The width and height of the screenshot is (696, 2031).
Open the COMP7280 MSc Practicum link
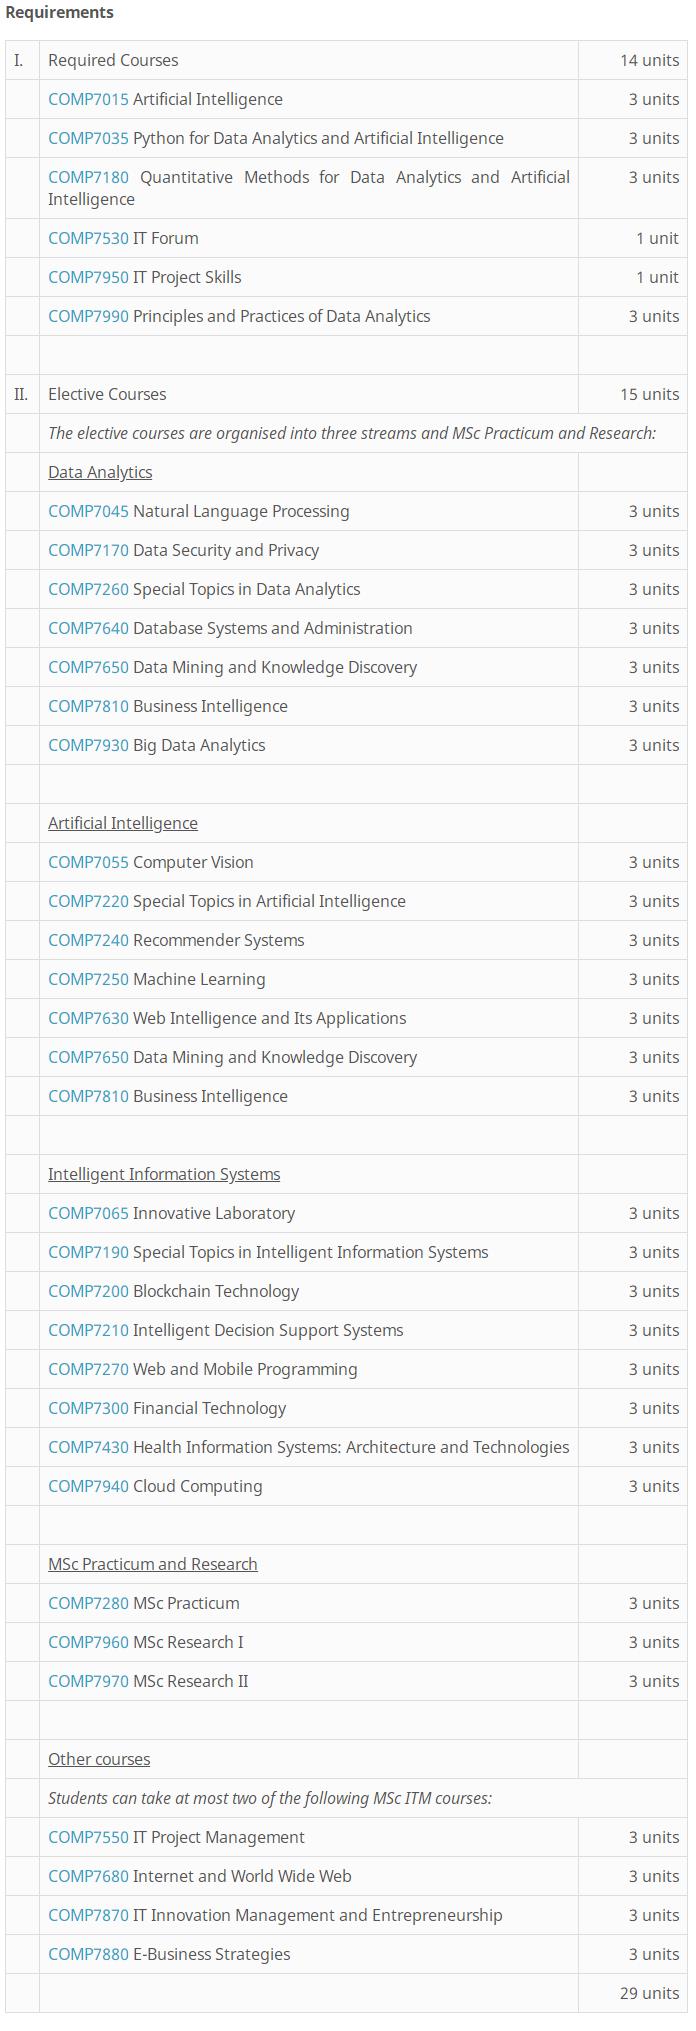pos(88,1603)
